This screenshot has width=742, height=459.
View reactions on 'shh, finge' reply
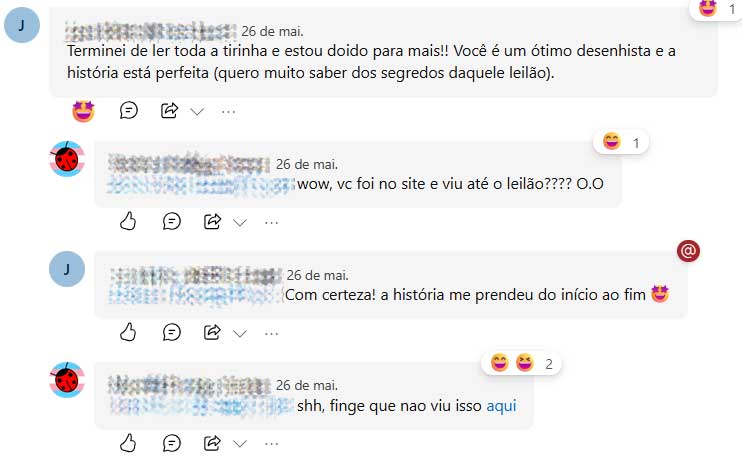point(521,364)
